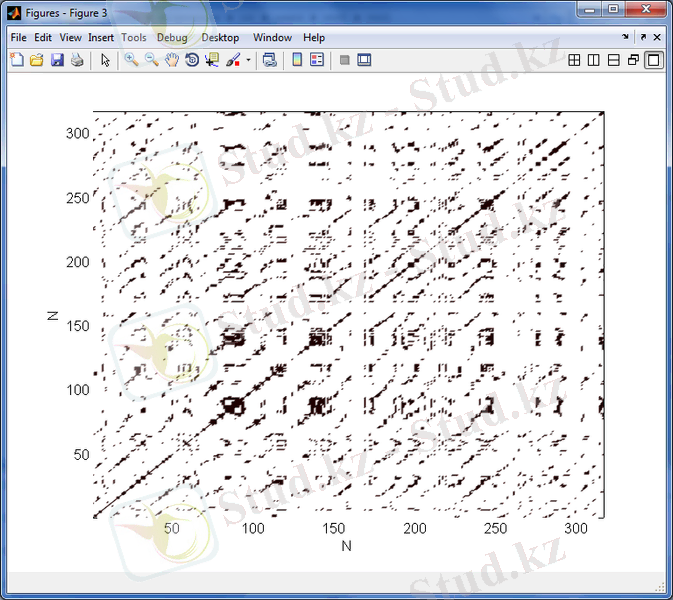
Task: Switch to tiled figure layout icon
Action: (x=574, y=60)
